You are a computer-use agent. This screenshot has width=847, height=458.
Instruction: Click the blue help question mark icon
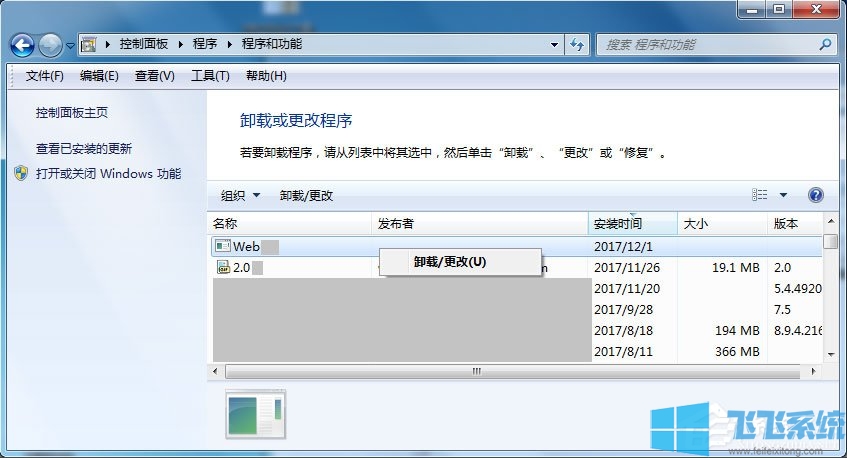pyautogui.click(x=816, y=195)
